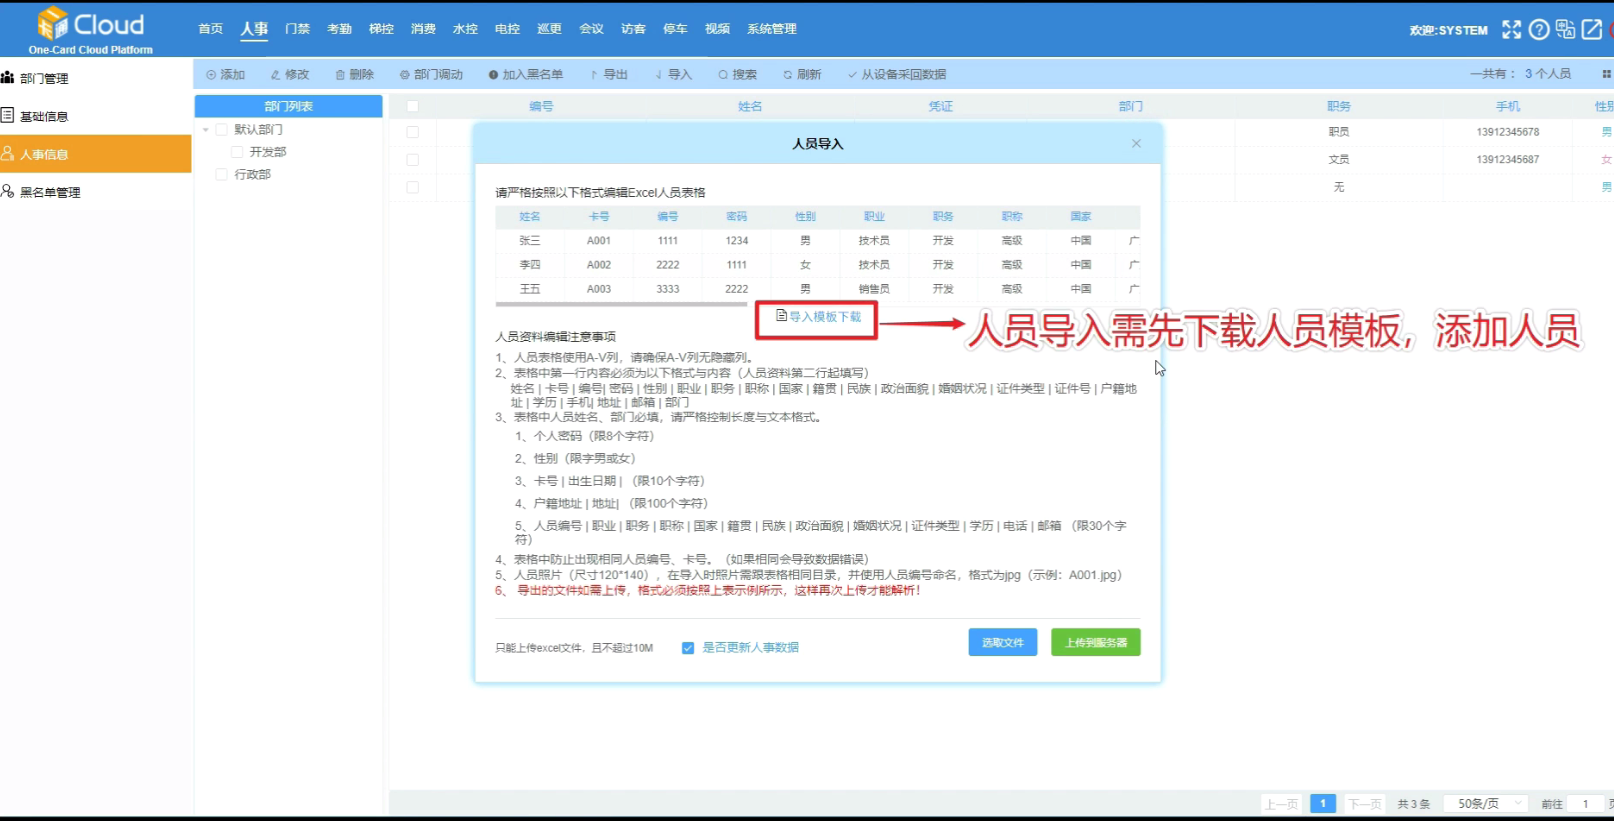The width and height of the screenshot is (1614, 821).
Task: Click the 张三 cell in sample table
Action: pos(530,241)
